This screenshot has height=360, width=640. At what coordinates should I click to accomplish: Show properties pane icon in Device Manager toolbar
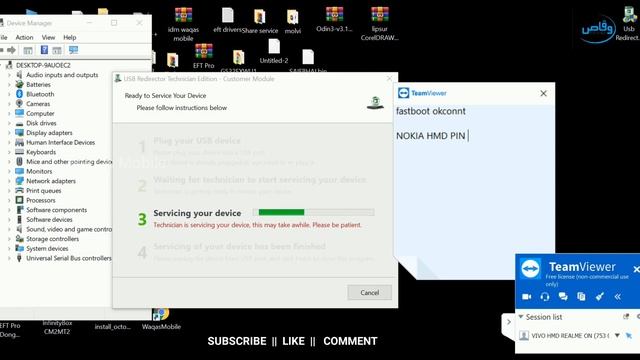[x=28, y=50]
